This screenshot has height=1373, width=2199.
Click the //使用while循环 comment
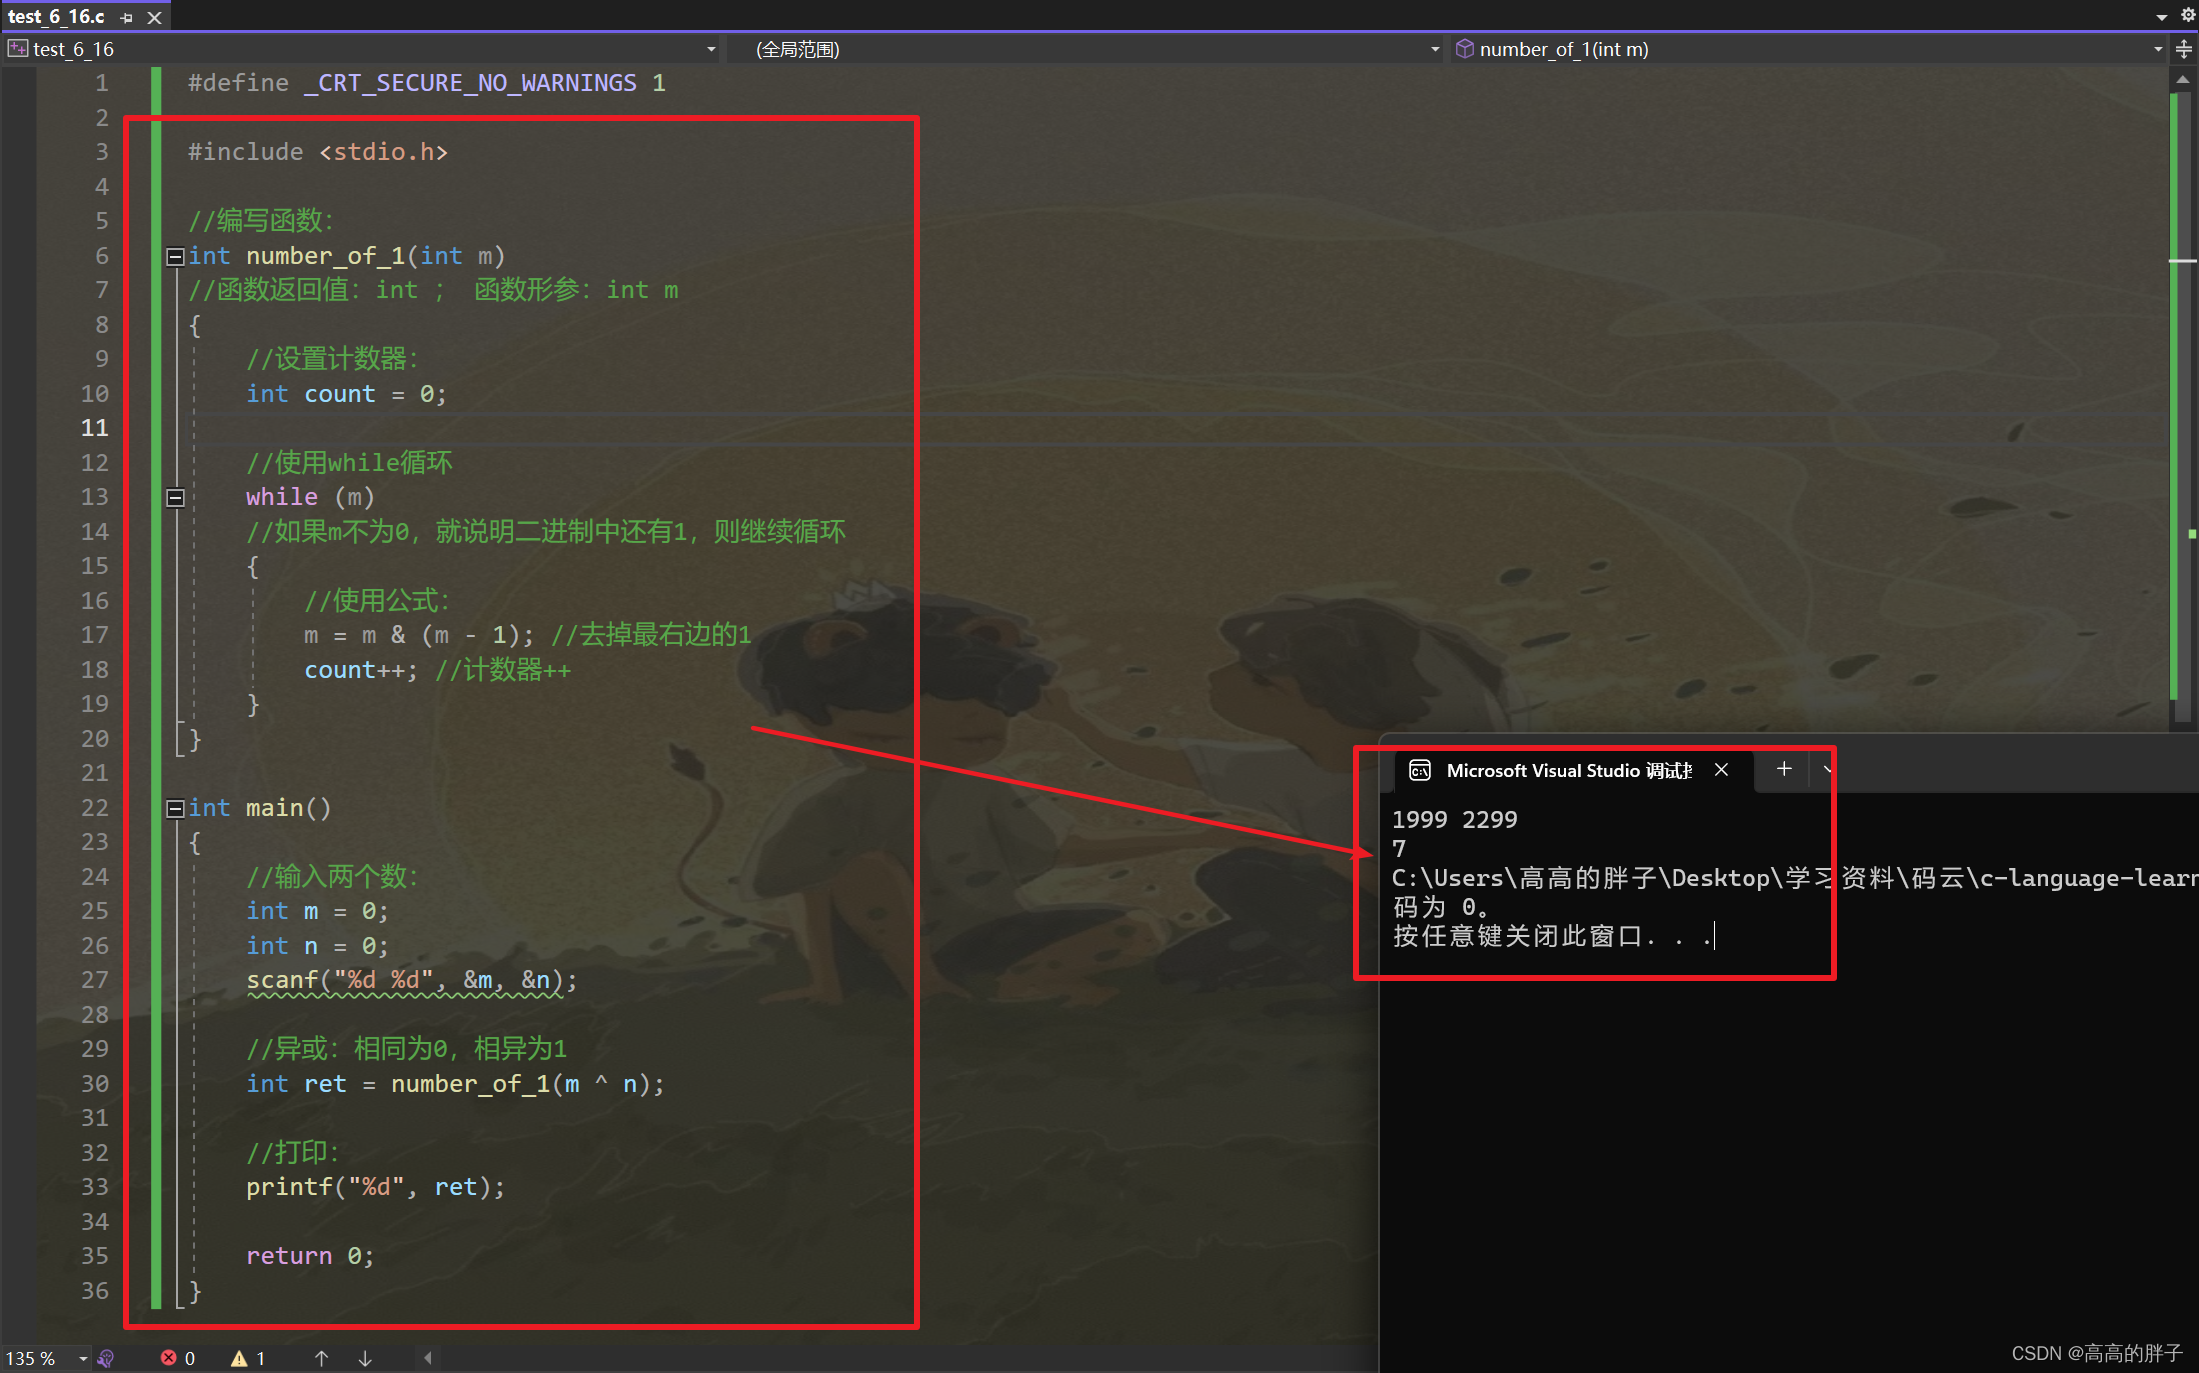(x=349, y=463)
